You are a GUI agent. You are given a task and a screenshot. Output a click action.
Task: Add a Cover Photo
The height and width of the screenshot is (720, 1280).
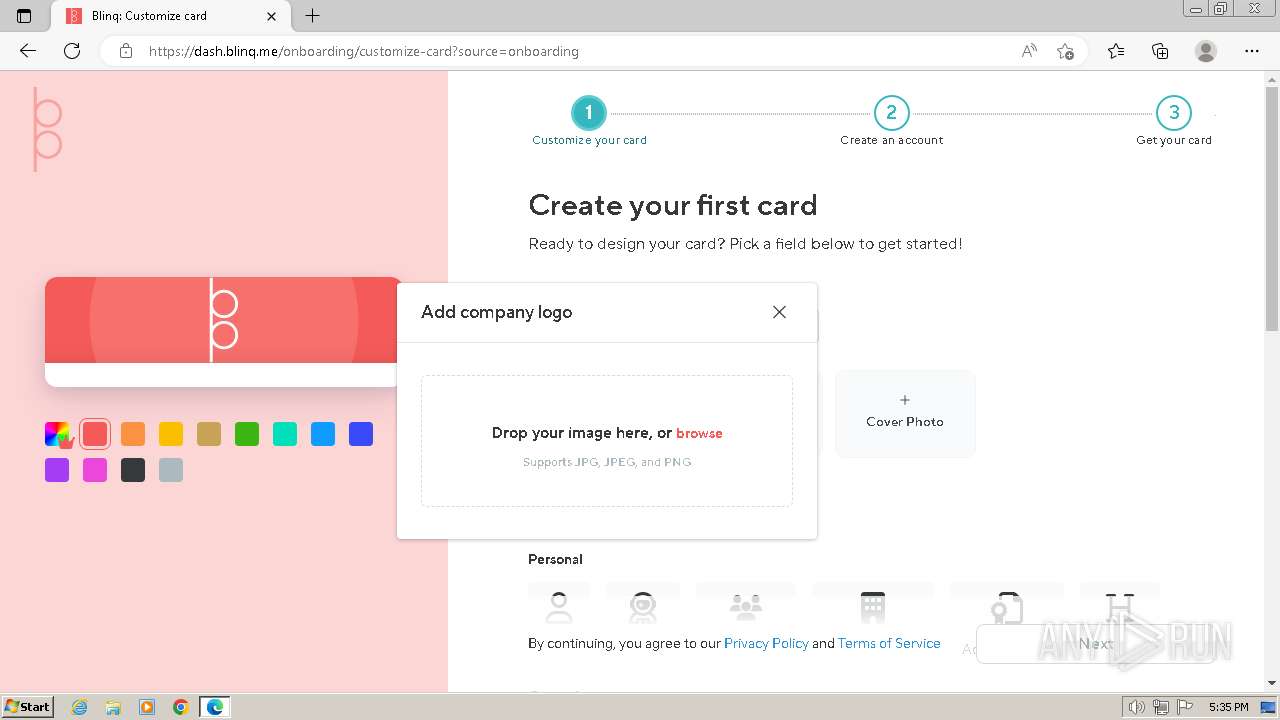[x=905, y=413]
